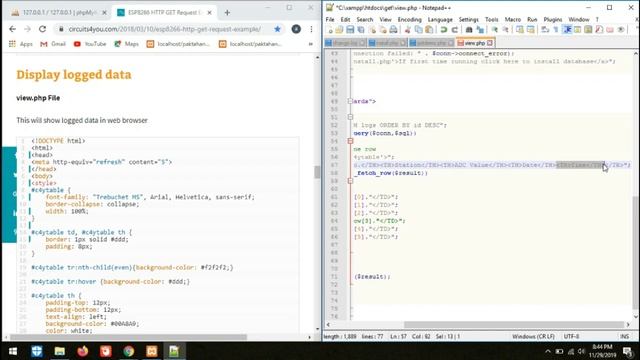The height and width of the screenshot is (360, 640).
Task: Open the Gmail bookmark
Action: pos(53,44)
